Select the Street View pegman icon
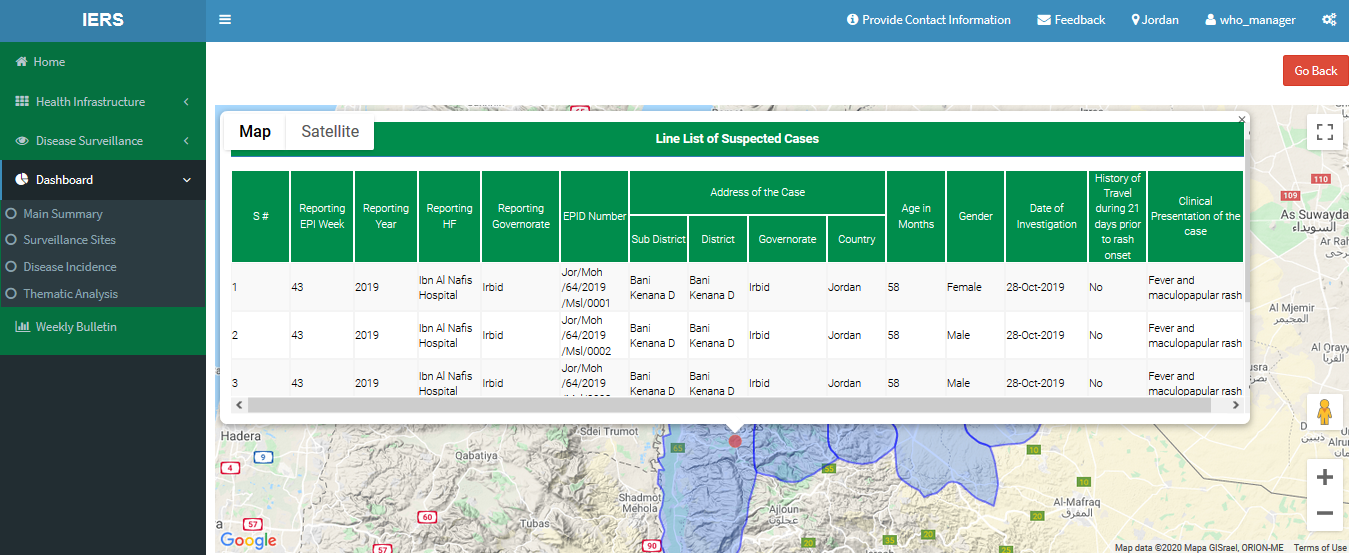Screen dimensions: 1350x555 (x=1325, y=412)
